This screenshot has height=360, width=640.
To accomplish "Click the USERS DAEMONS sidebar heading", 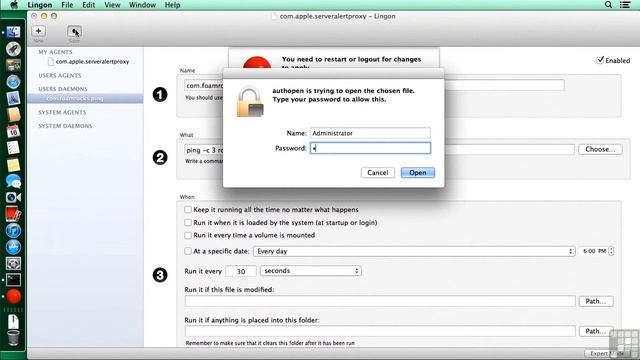I will click(x=63, y=89).
